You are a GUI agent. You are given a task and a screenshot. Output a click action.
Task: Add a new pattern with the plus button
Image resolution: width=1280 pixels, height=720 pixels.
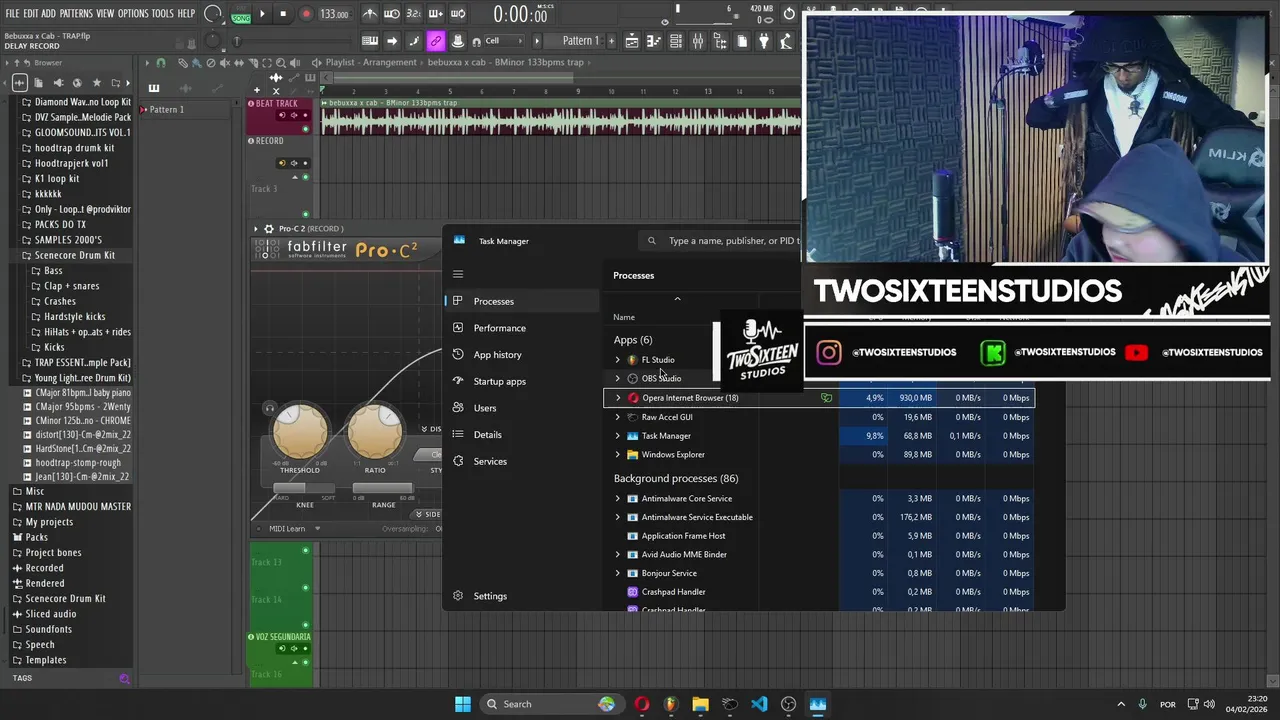pos(611,41)
